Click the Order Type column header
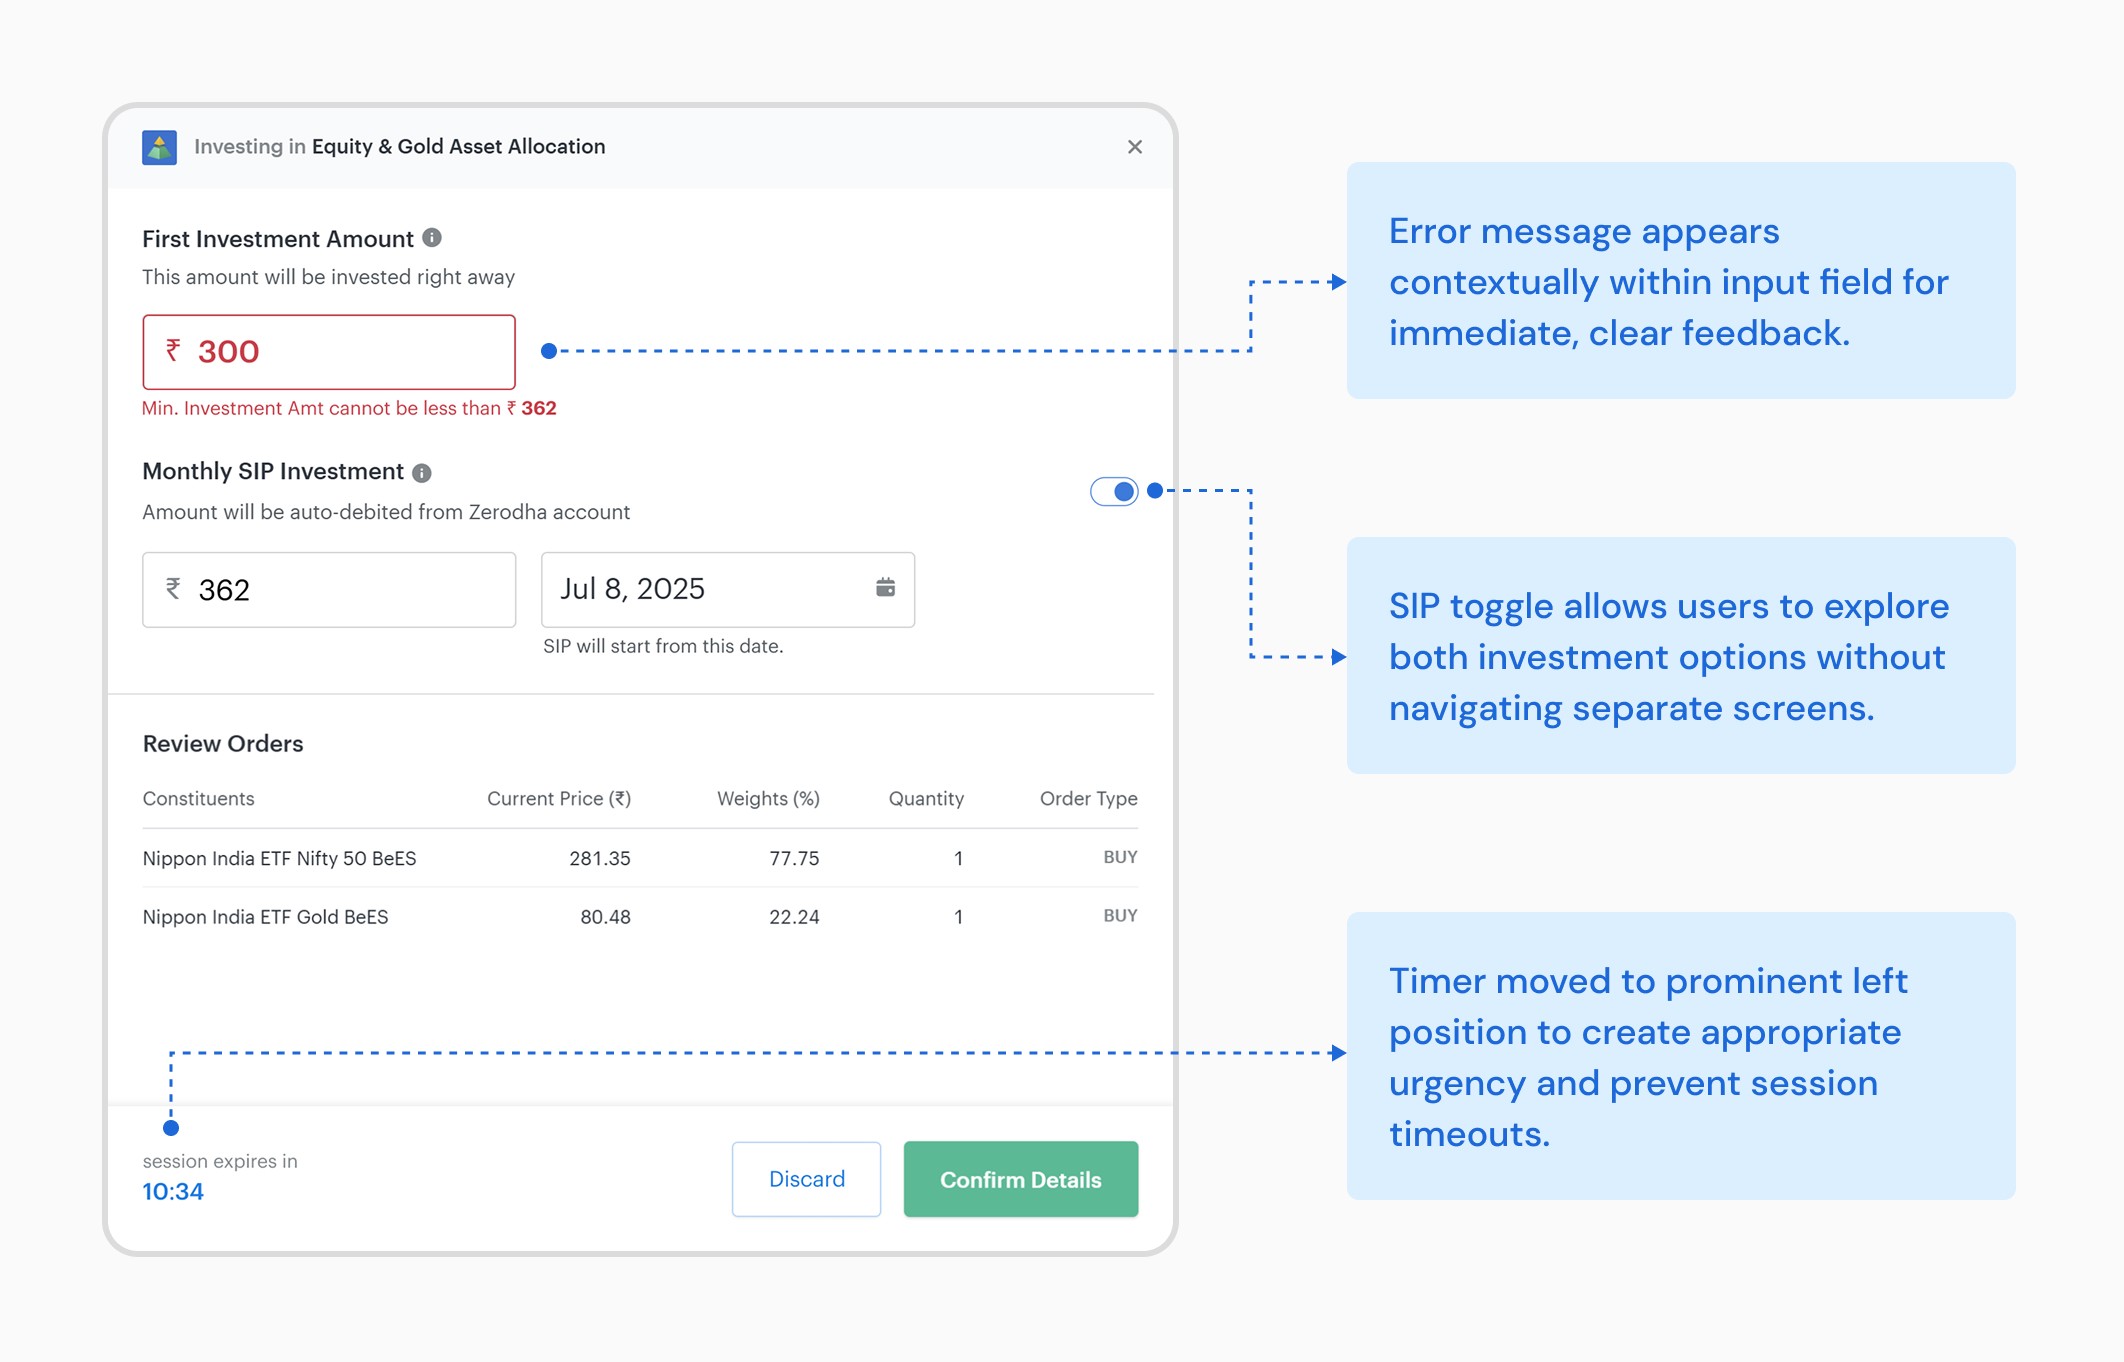This screenshot has height=1362, width=2124. pos(1089,798)
